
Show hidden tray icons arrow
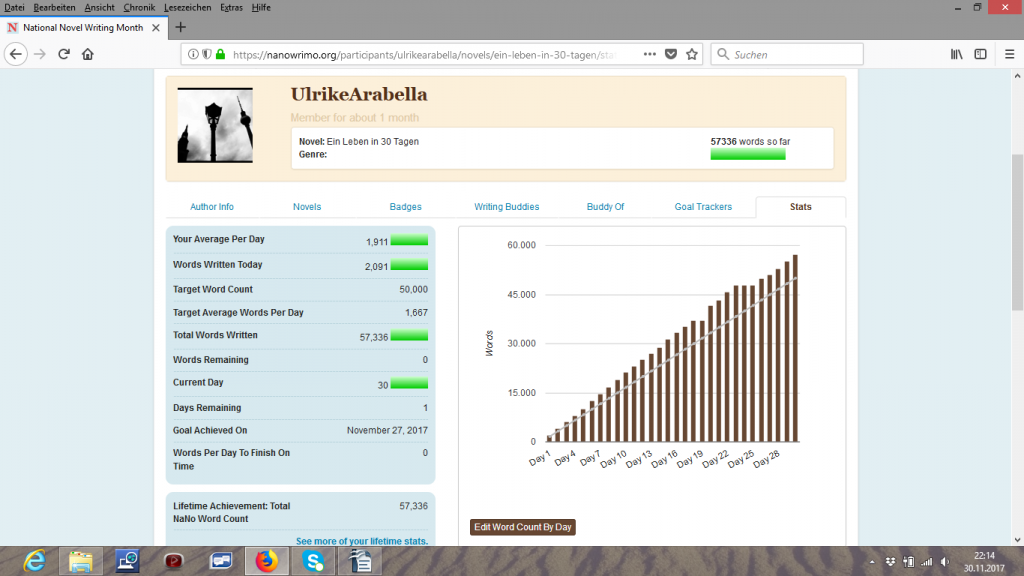click(872, 562)
